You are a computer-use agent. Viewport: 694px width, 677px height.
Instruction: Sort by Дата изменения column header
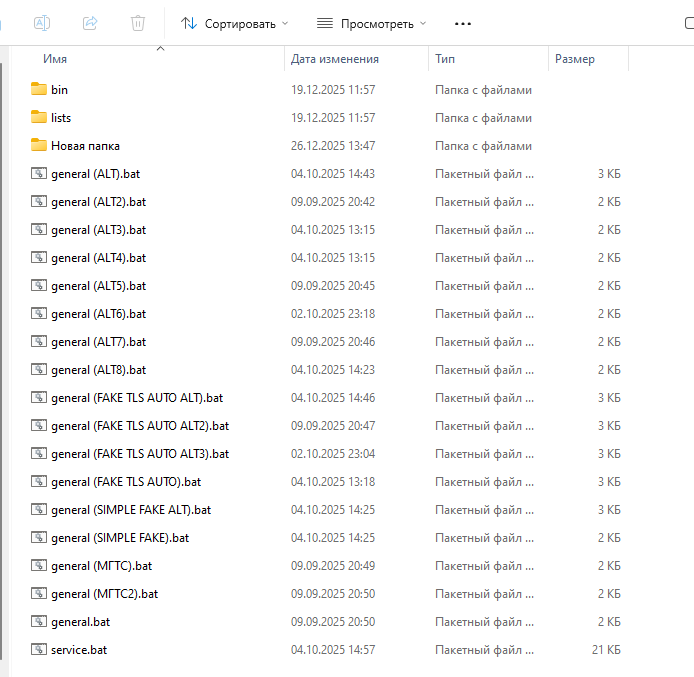click(335, 59)
